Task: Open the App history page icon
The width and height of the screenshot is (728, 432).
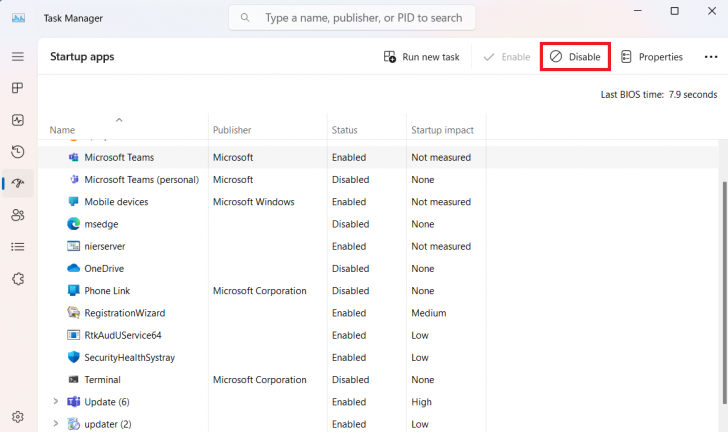Action: 18,151
